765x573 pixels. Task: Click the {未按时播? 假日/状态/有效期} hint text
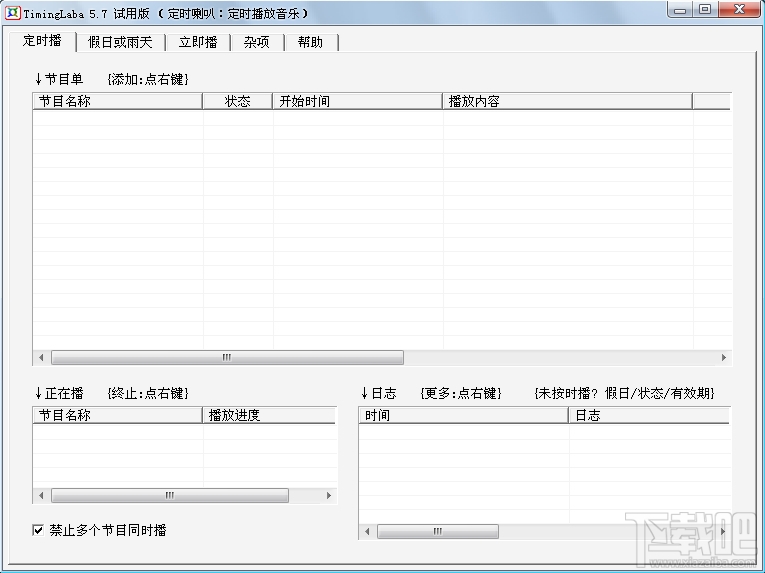point(624,393)
